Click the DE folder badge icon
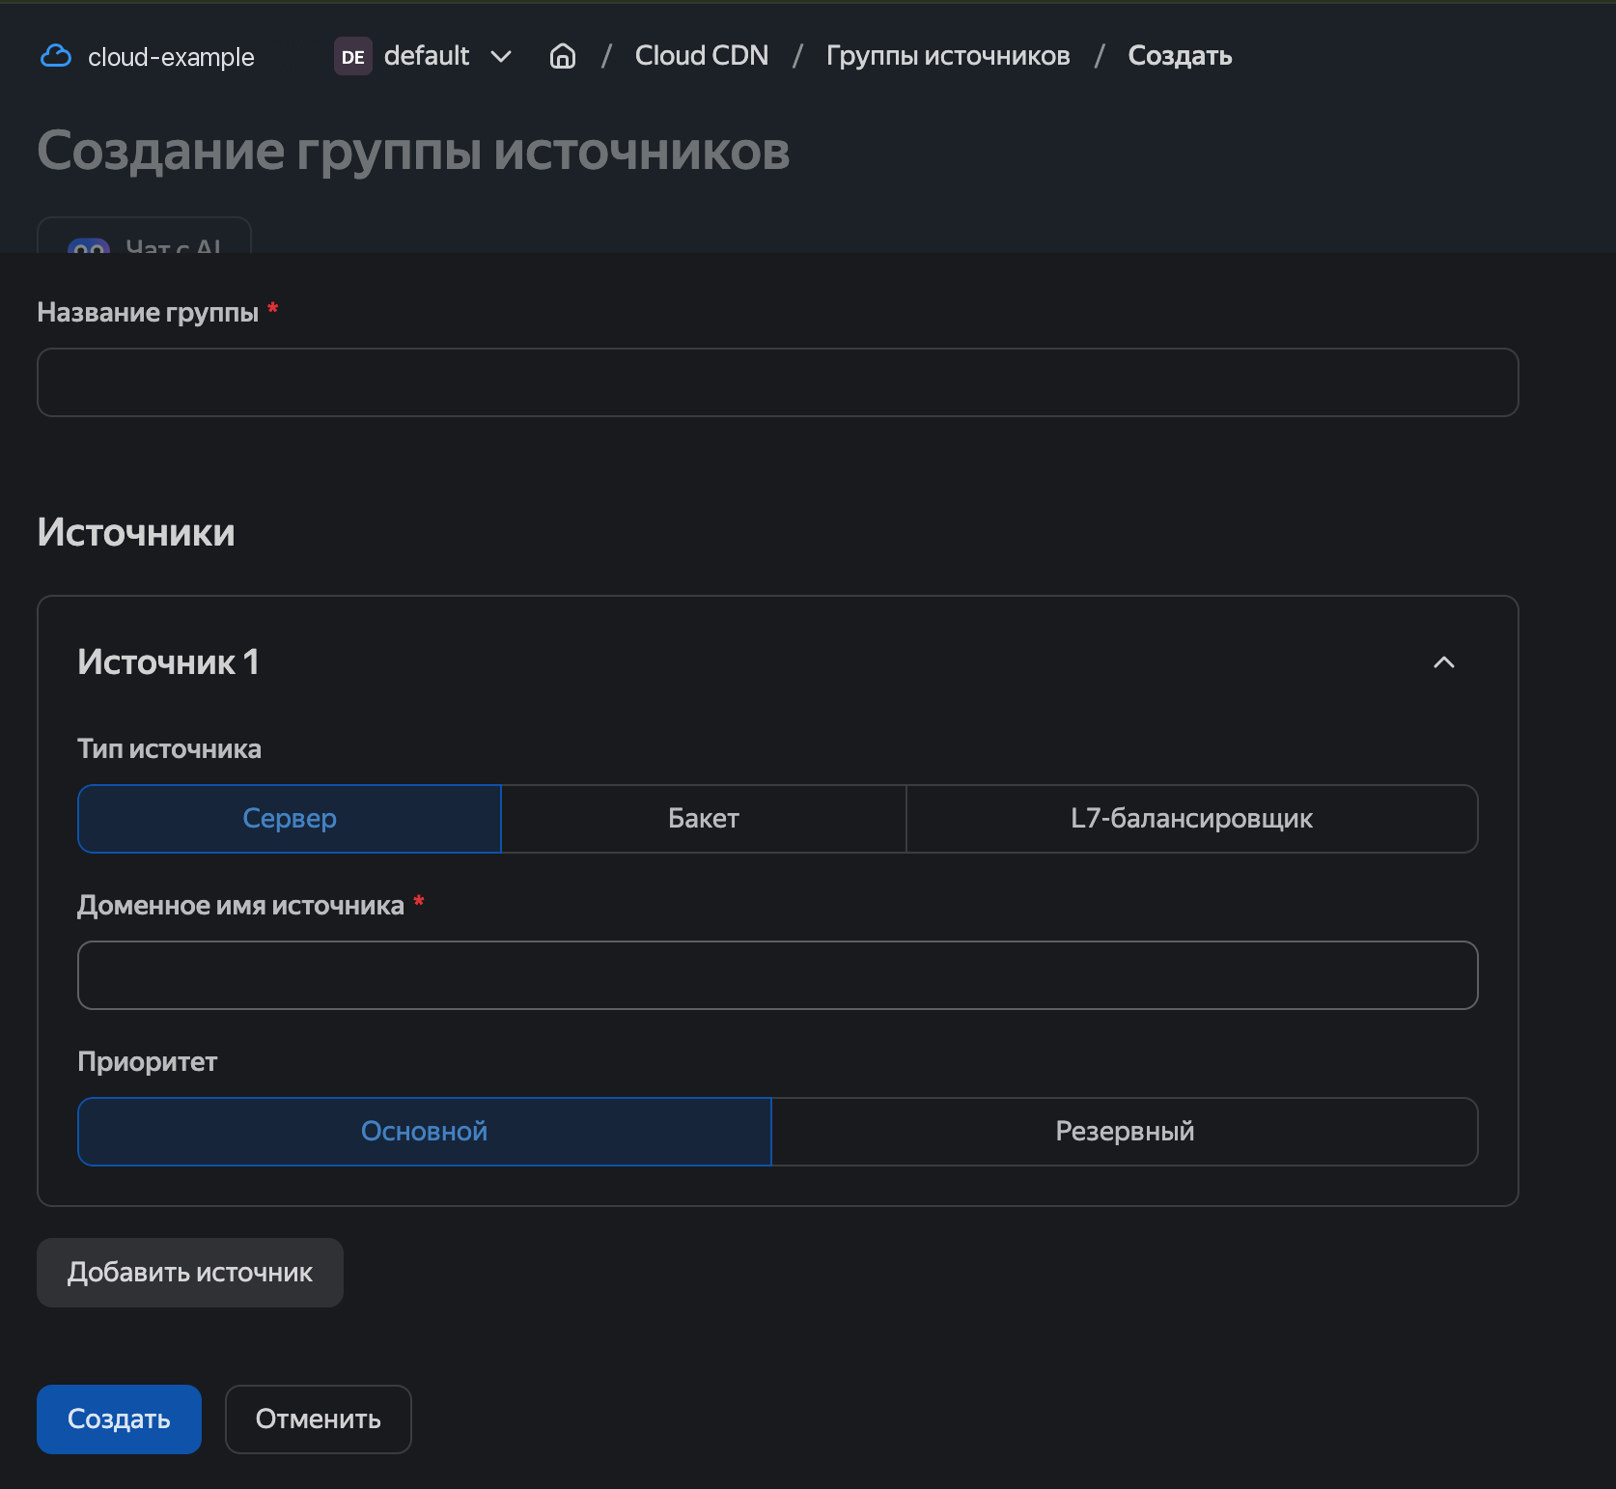Image resolution: width=1616 pixels, height=1489 pixels. (353, 56)
